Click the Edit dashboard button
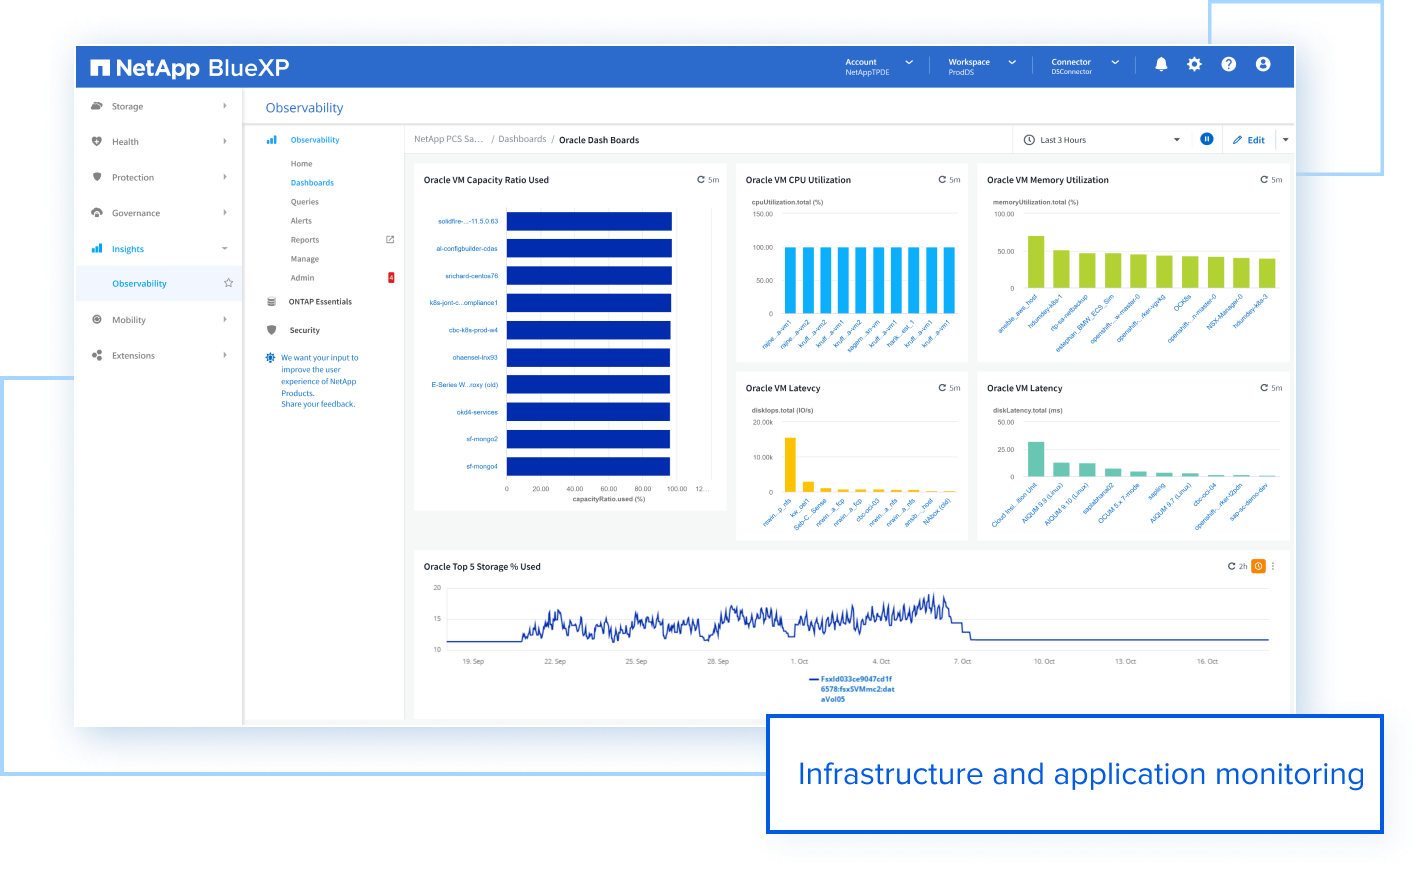 click(x=1249, y=140)
